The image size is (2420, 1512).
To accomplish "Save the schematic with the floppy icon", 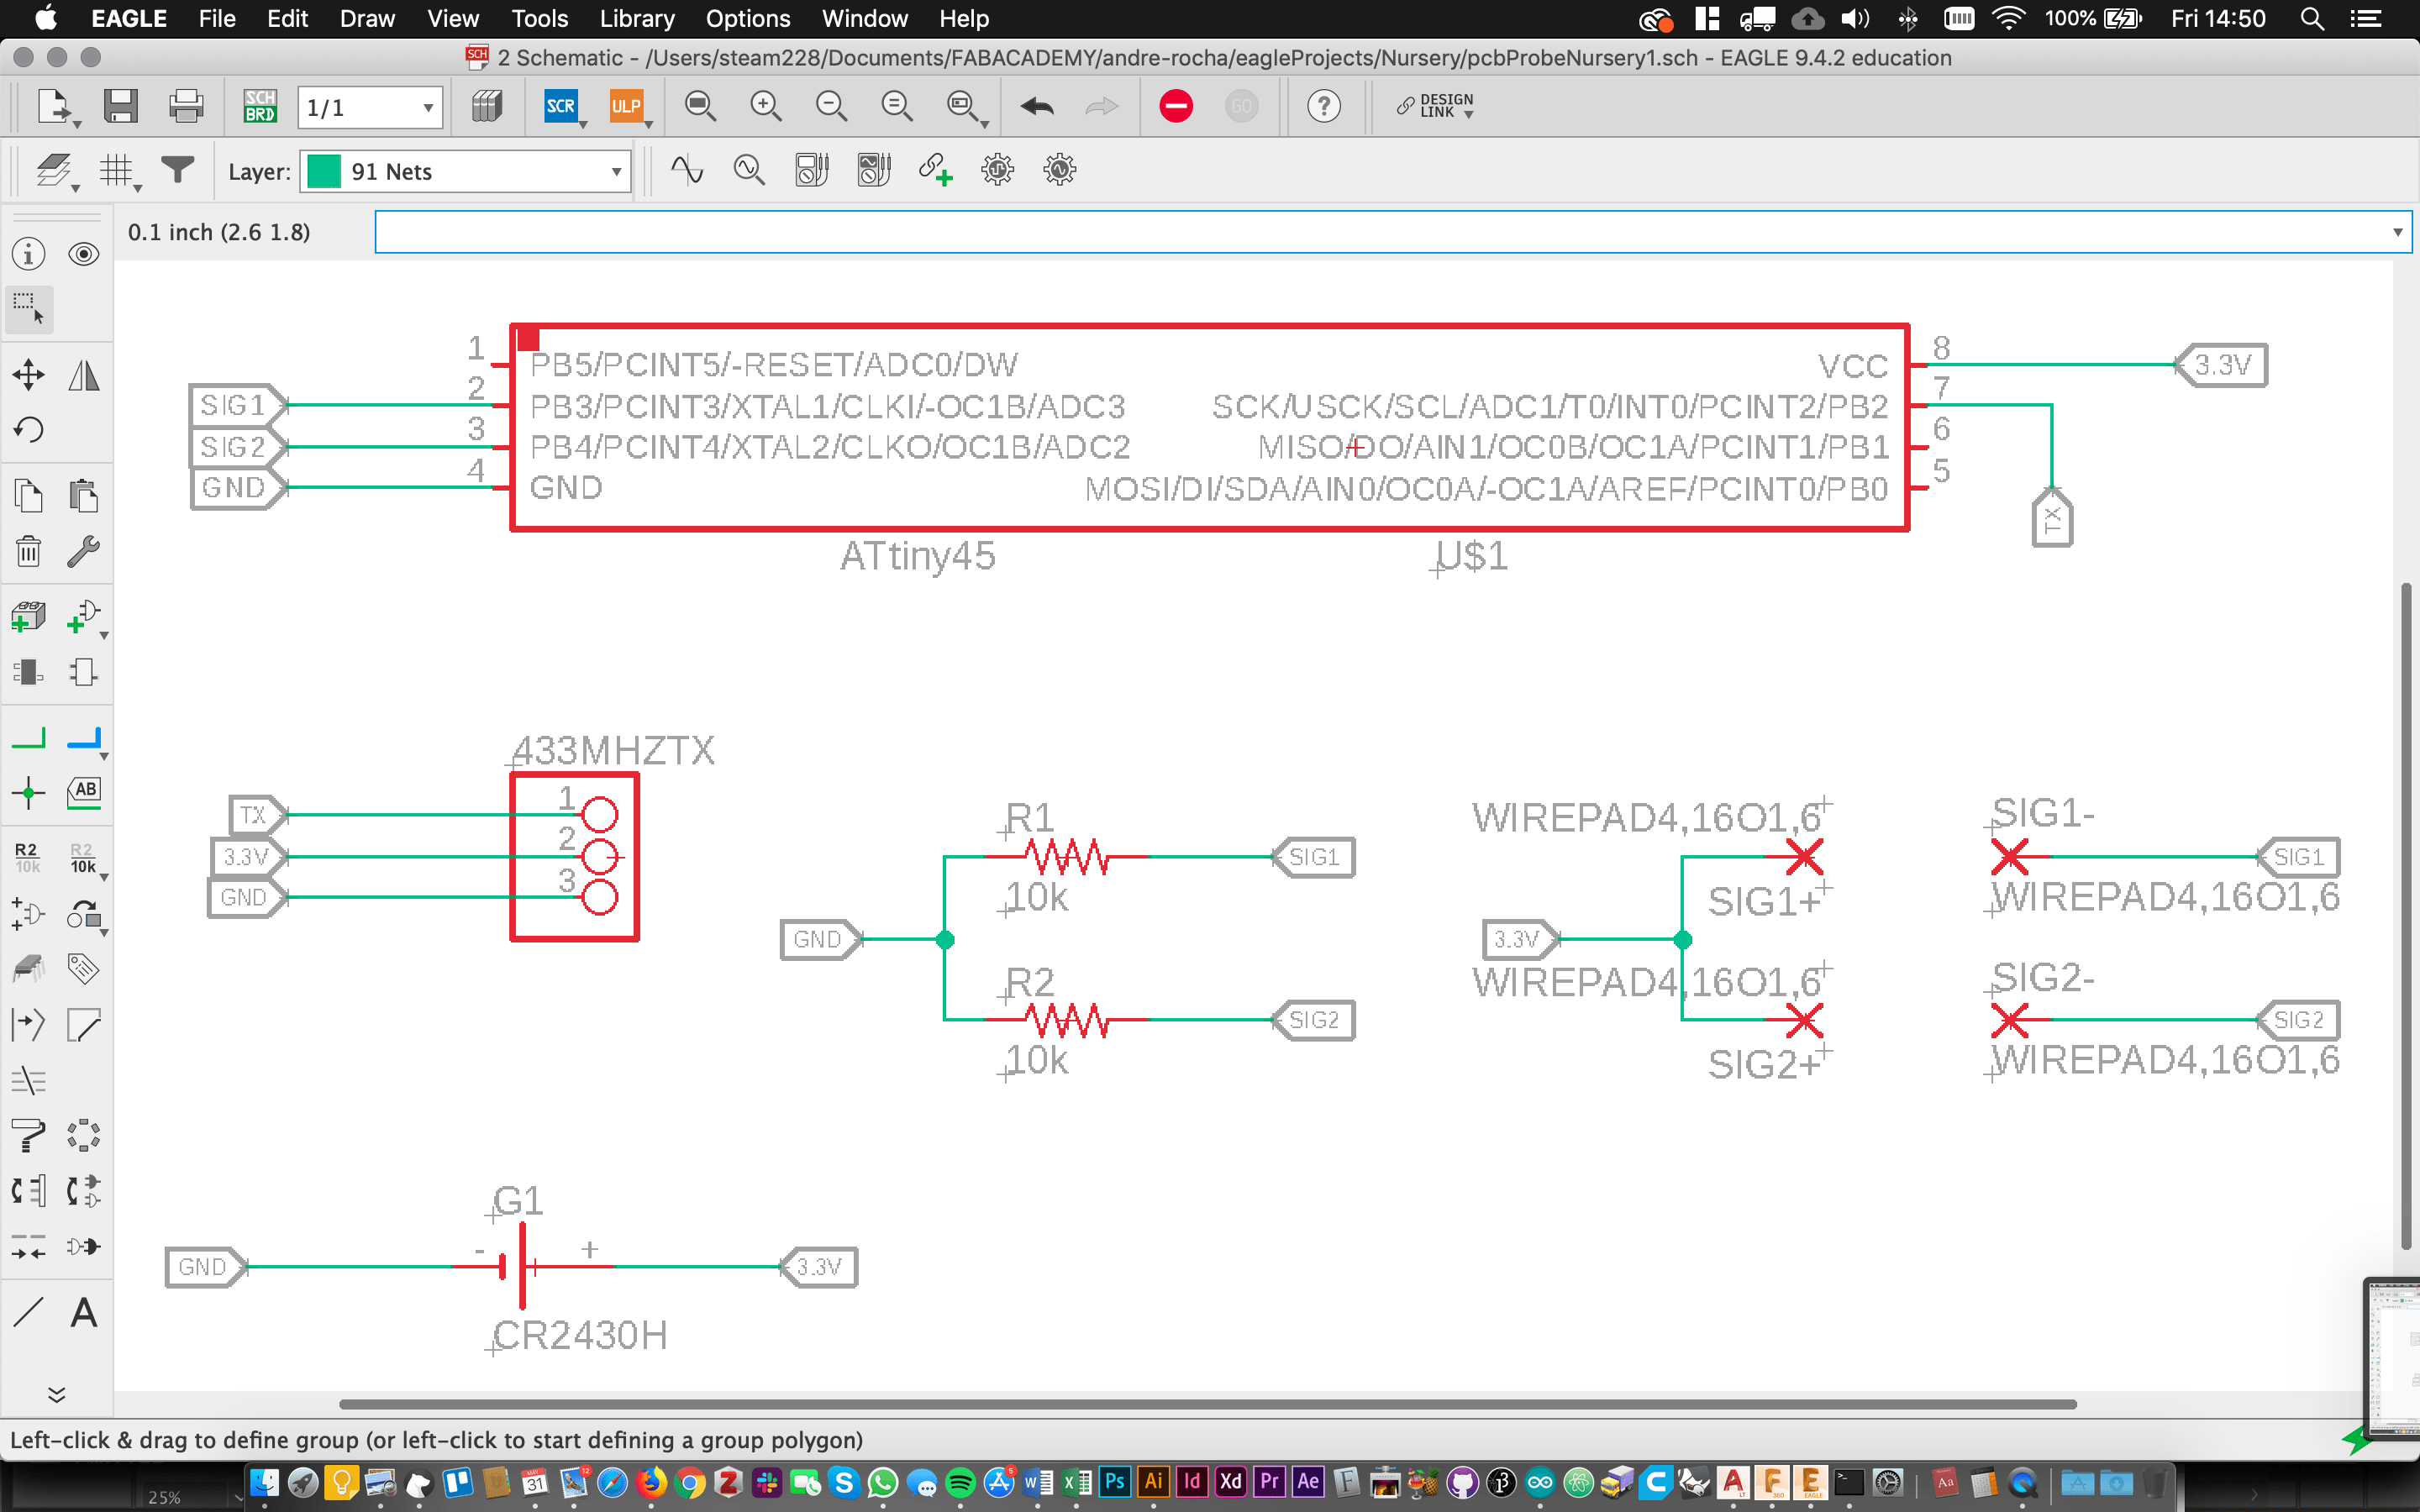I will (x=120, y=106).
